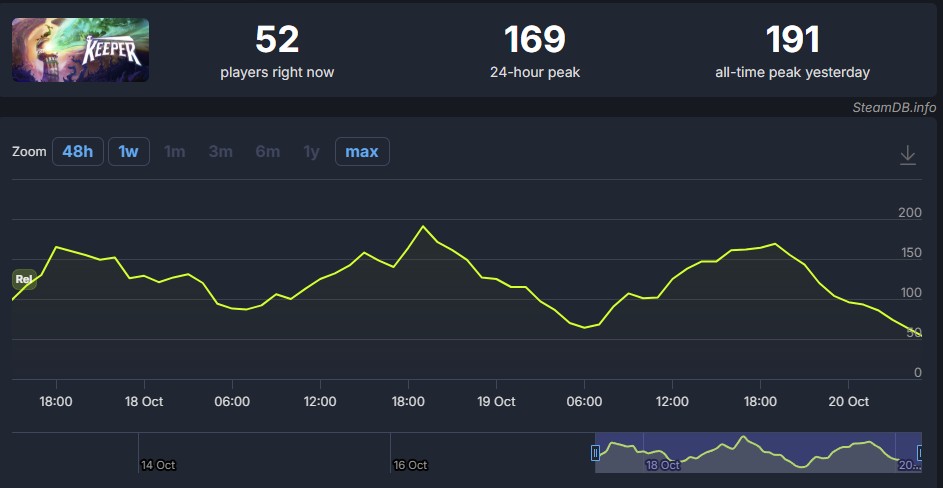Image resolution: width=943 pixels, height=488 pixels.
Task: Click the 14 Oct mark in navigator
Action: (x=158, y=465)
